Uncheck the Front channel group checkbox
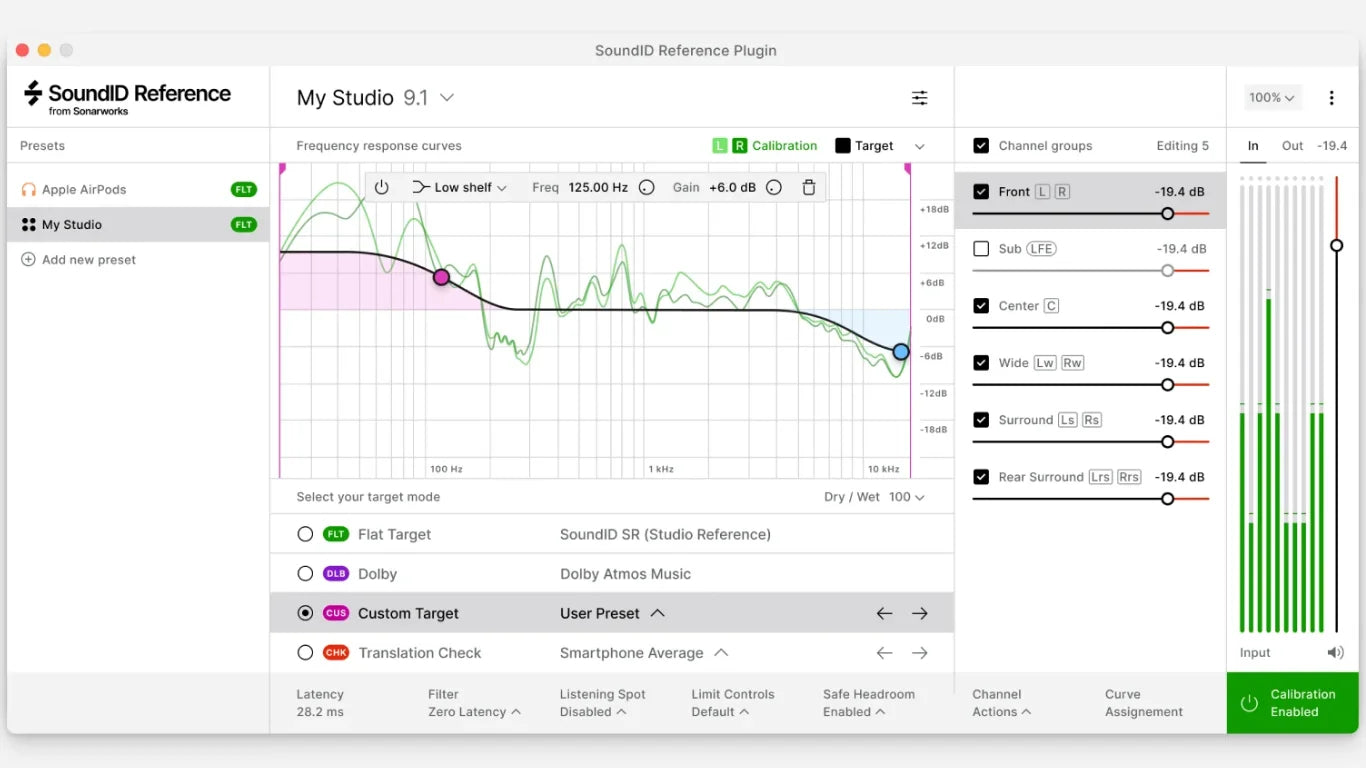Image resolution: width=1366 pixels, height=768 pixels. pyautogui.click(x=981, y=191)
